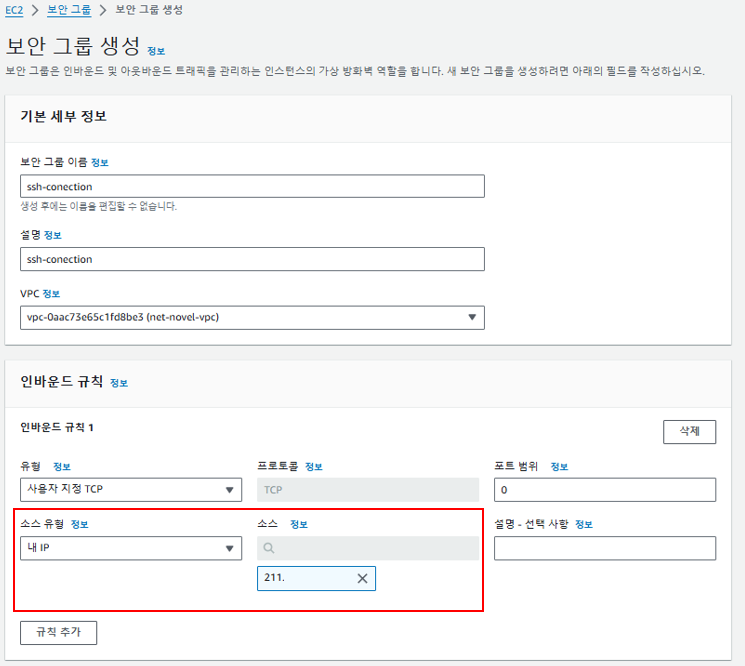Expand the 사용자 지정 TCP type dropdown

[131, 489]
